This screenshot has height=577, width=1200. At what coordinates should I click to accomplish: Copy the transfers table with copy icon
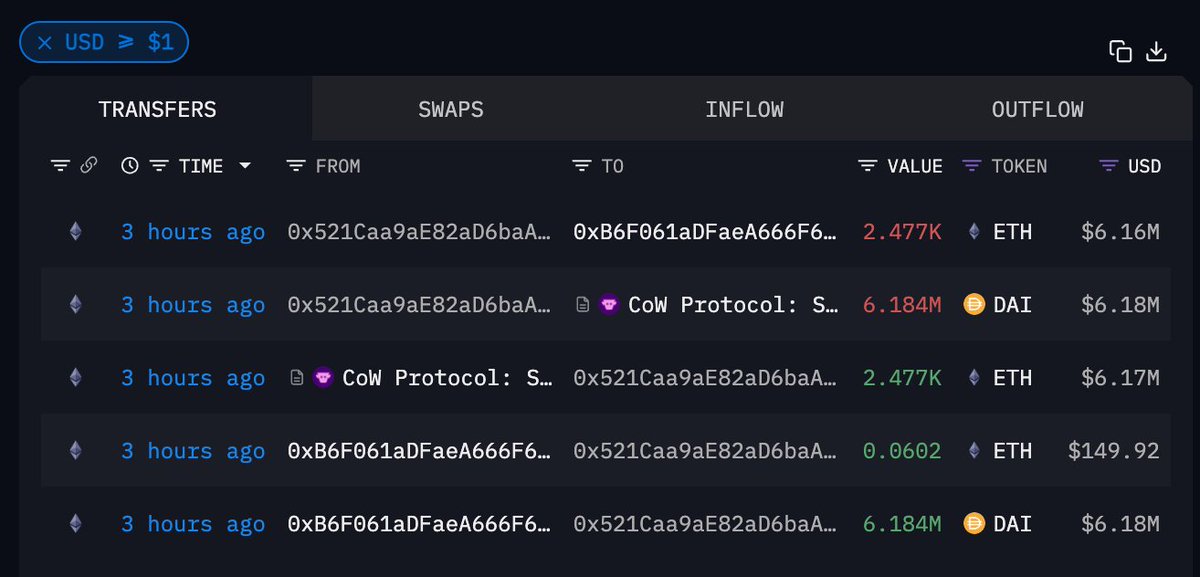click(1120, 52)
